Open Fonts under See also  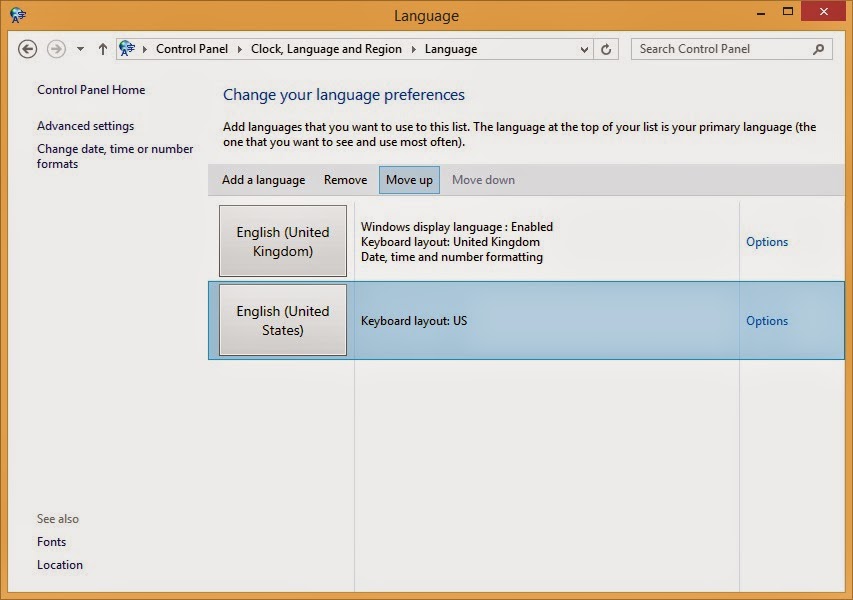[51, 542]
